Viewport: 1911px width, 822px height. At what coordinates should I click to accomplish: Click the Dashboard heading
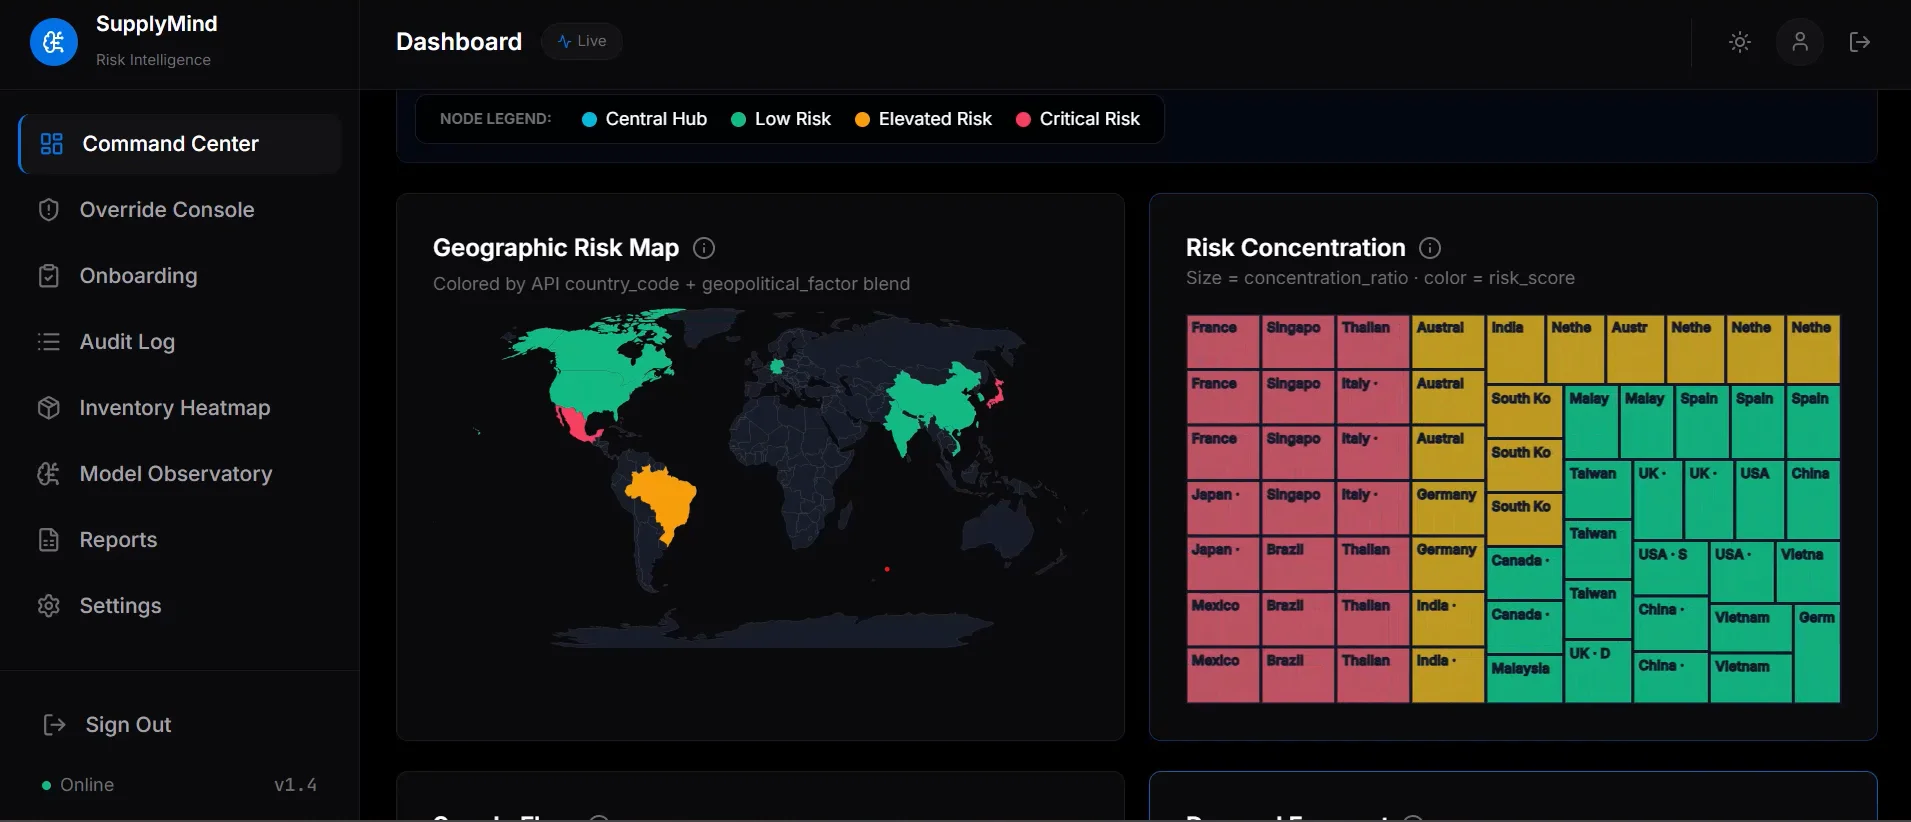coord(459,42)
